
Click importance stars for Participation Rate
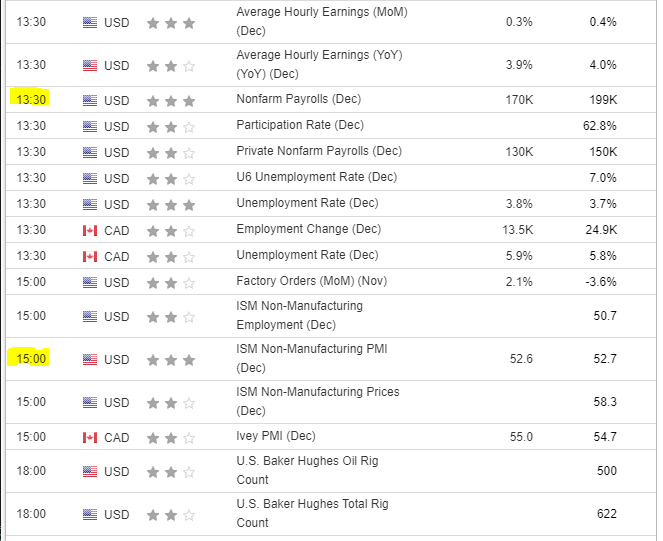[x=170, y=126]
